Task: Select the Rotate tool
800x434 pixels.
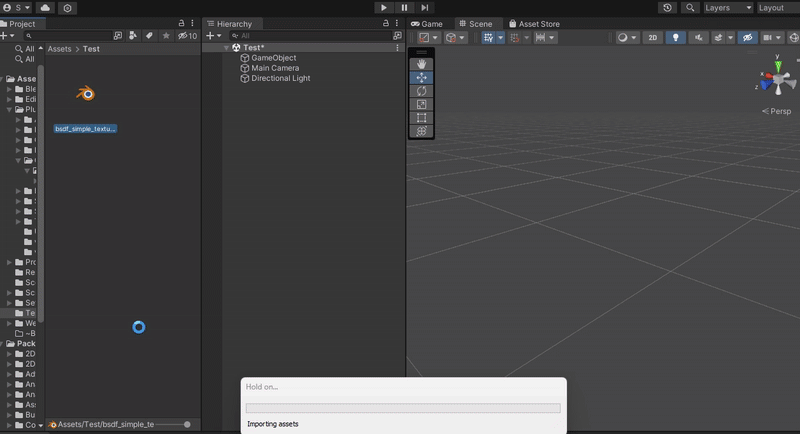Action: click(422, 91)
